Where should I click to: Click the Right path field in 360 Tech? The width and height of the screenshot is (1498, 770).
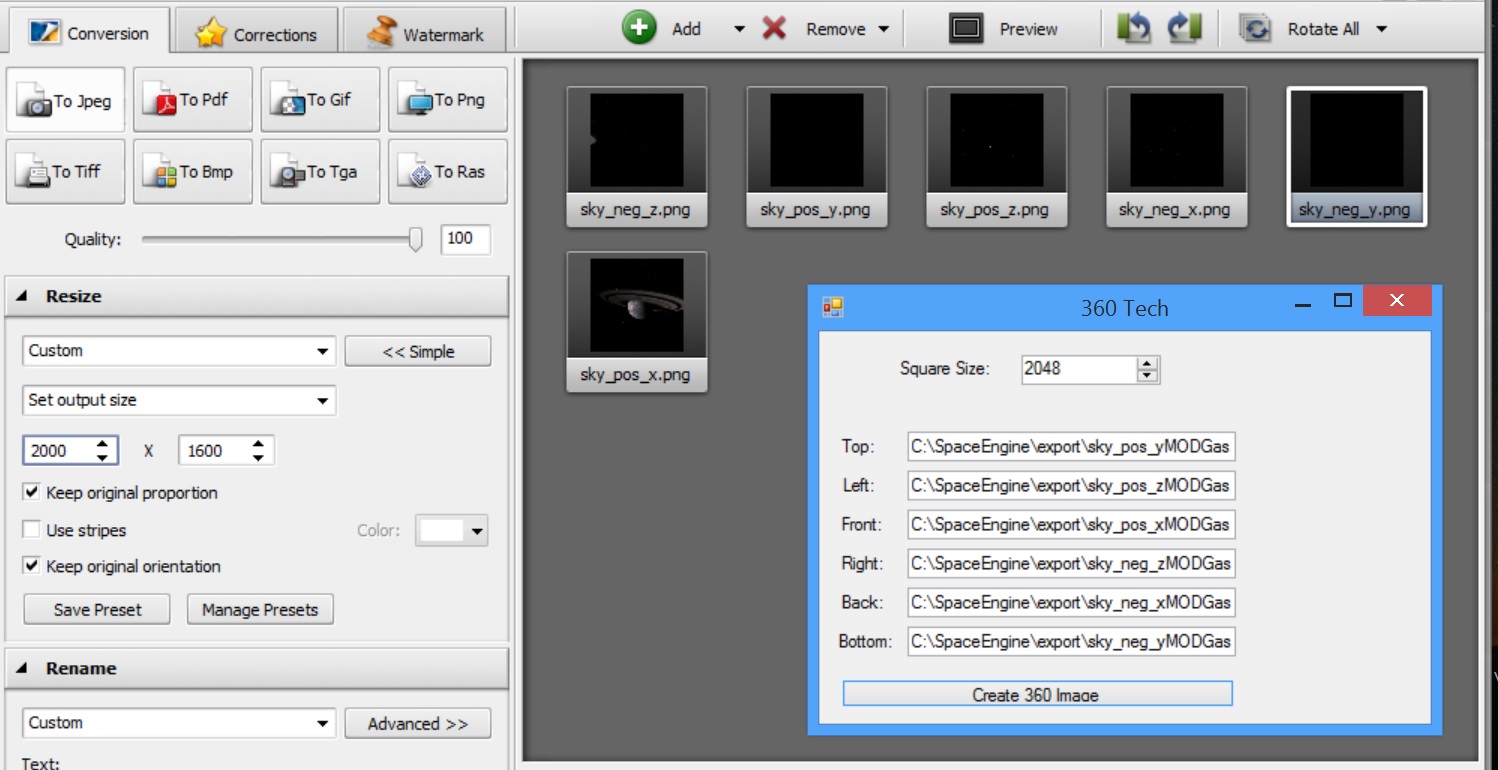1071,564
